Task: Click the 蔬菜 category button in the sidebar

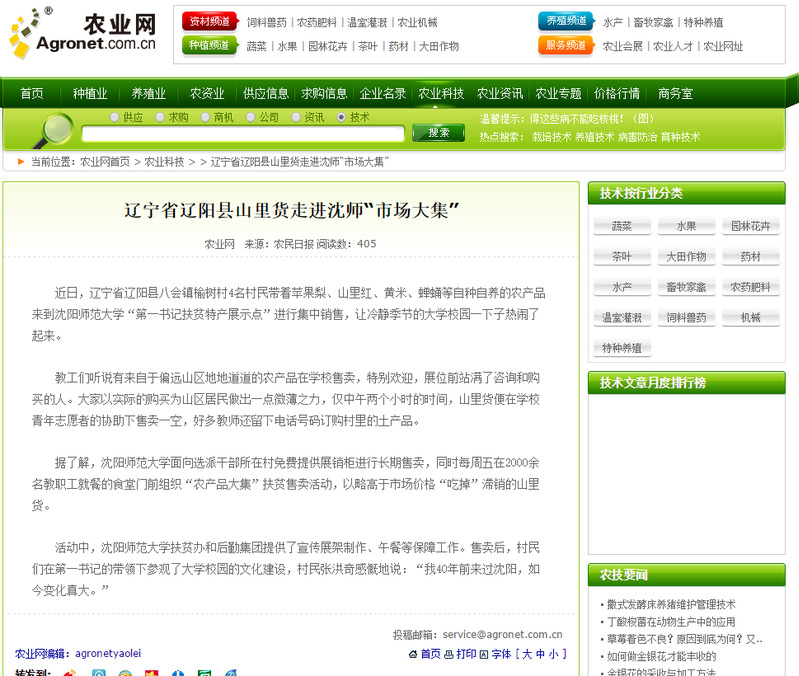Action: tap(622, 226)
